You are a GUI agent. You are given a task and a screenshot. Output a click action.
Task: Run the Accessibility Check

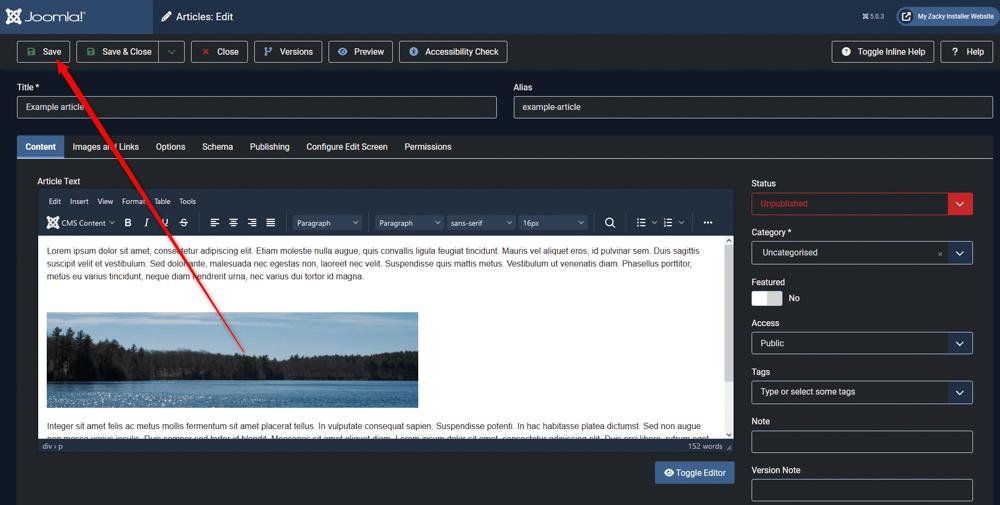(x=453, y=52)
